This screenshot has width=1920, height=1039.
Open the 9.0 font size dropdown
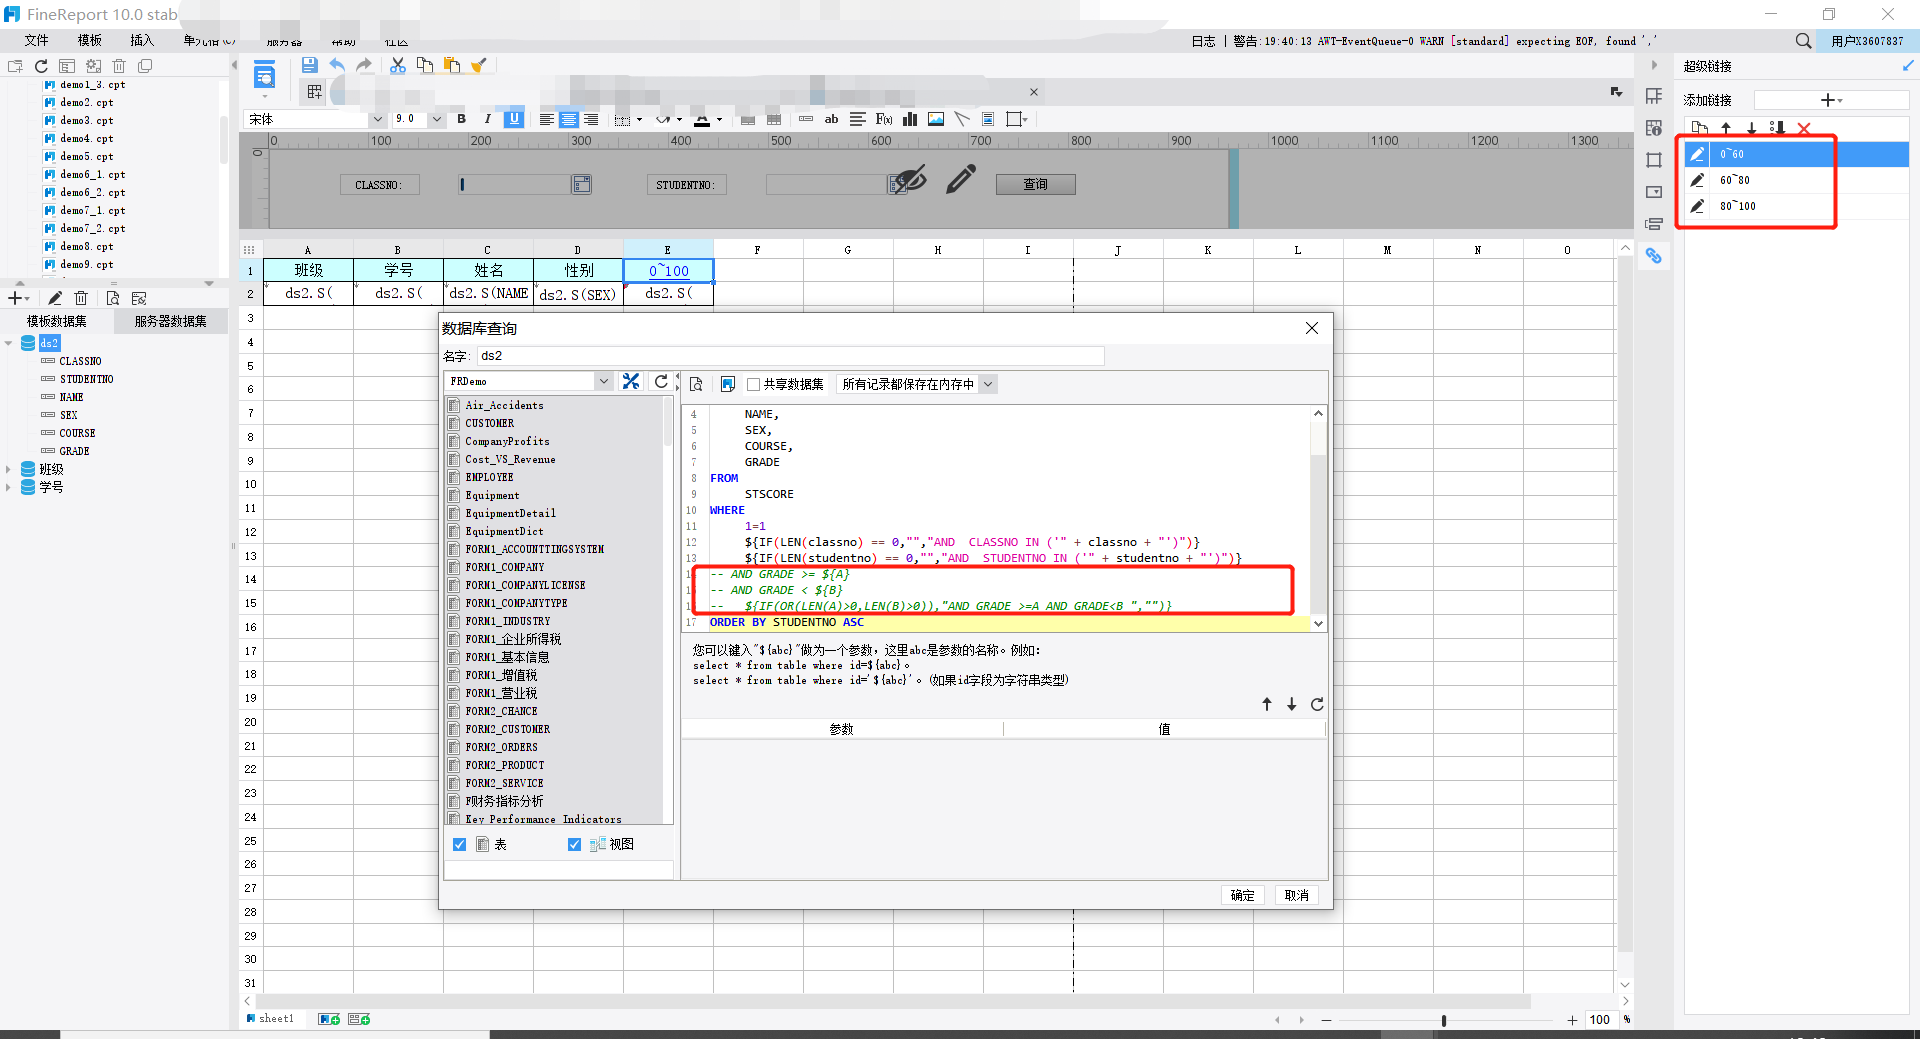436,119
